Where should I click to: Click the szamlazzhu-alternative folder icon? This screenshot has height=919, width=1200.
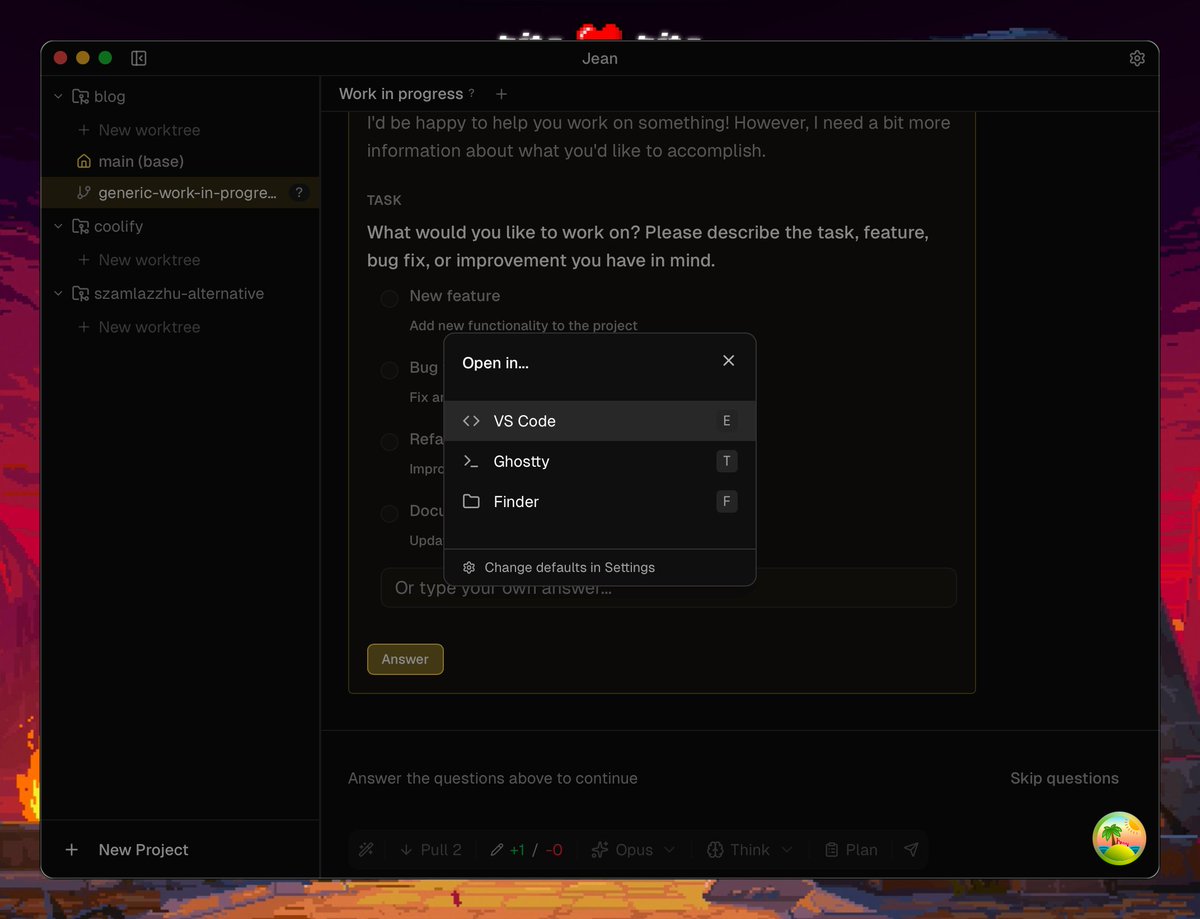pos(80,293)
